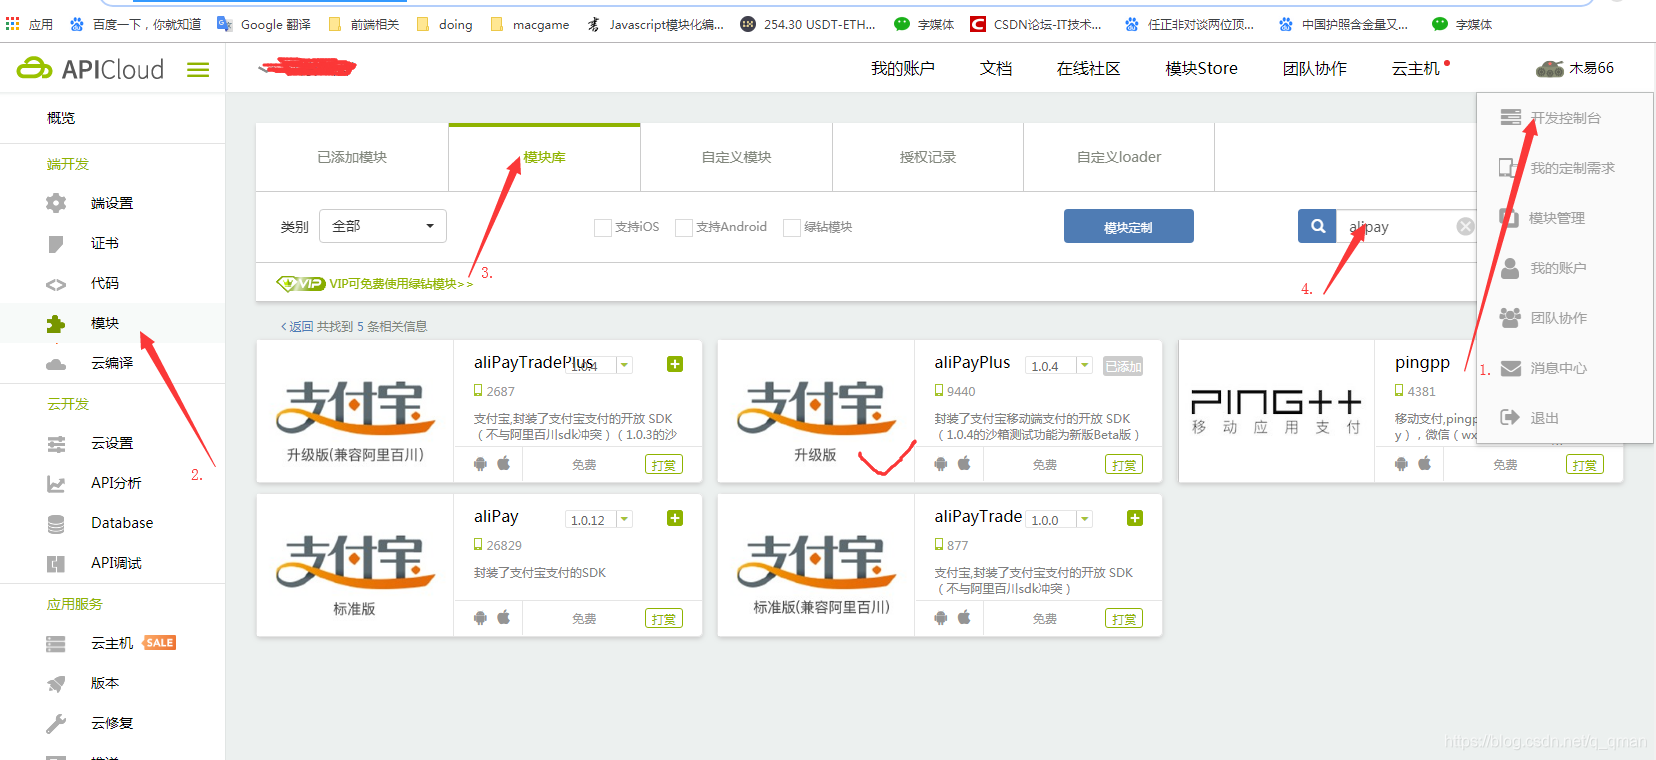Screen dimensions: 1656x760
Task: Clear the alipay search text
Action: pos(1465,226)
